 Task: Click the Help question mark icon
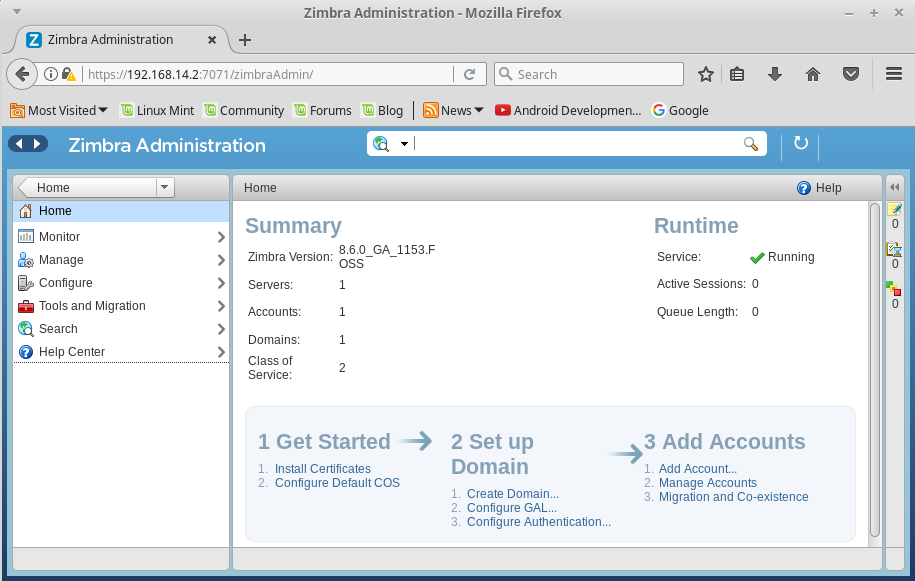click(804, 188)
